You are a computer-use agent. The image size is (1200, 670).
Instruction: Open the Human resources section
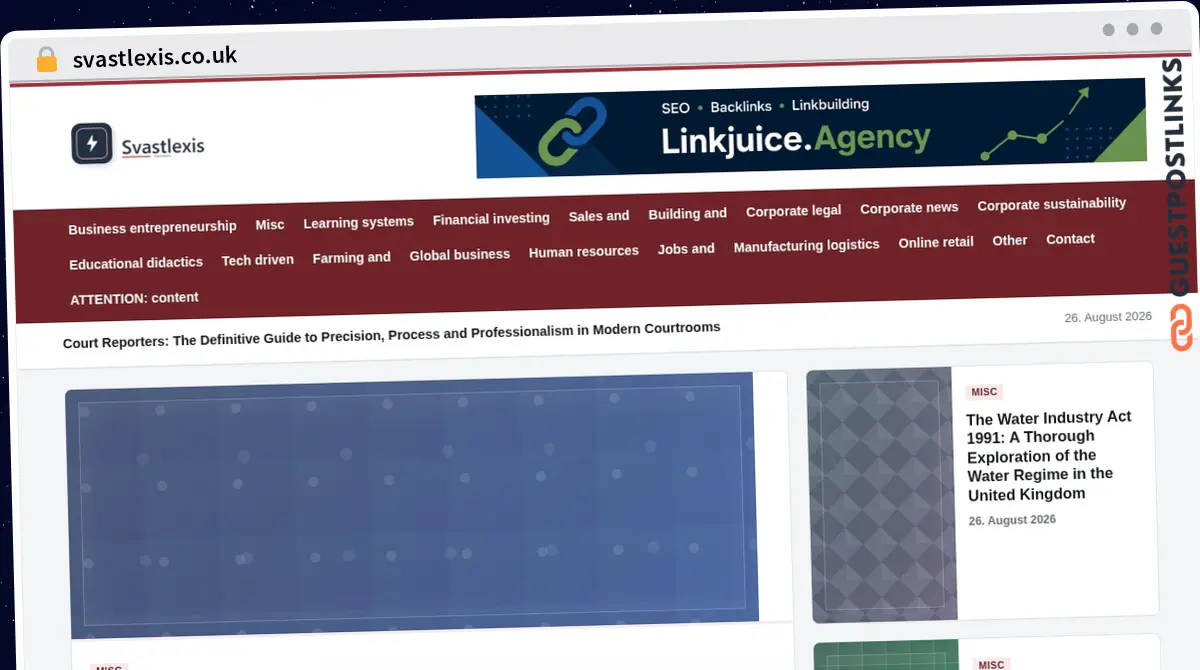pyautogui.click(x=584, y=252)
